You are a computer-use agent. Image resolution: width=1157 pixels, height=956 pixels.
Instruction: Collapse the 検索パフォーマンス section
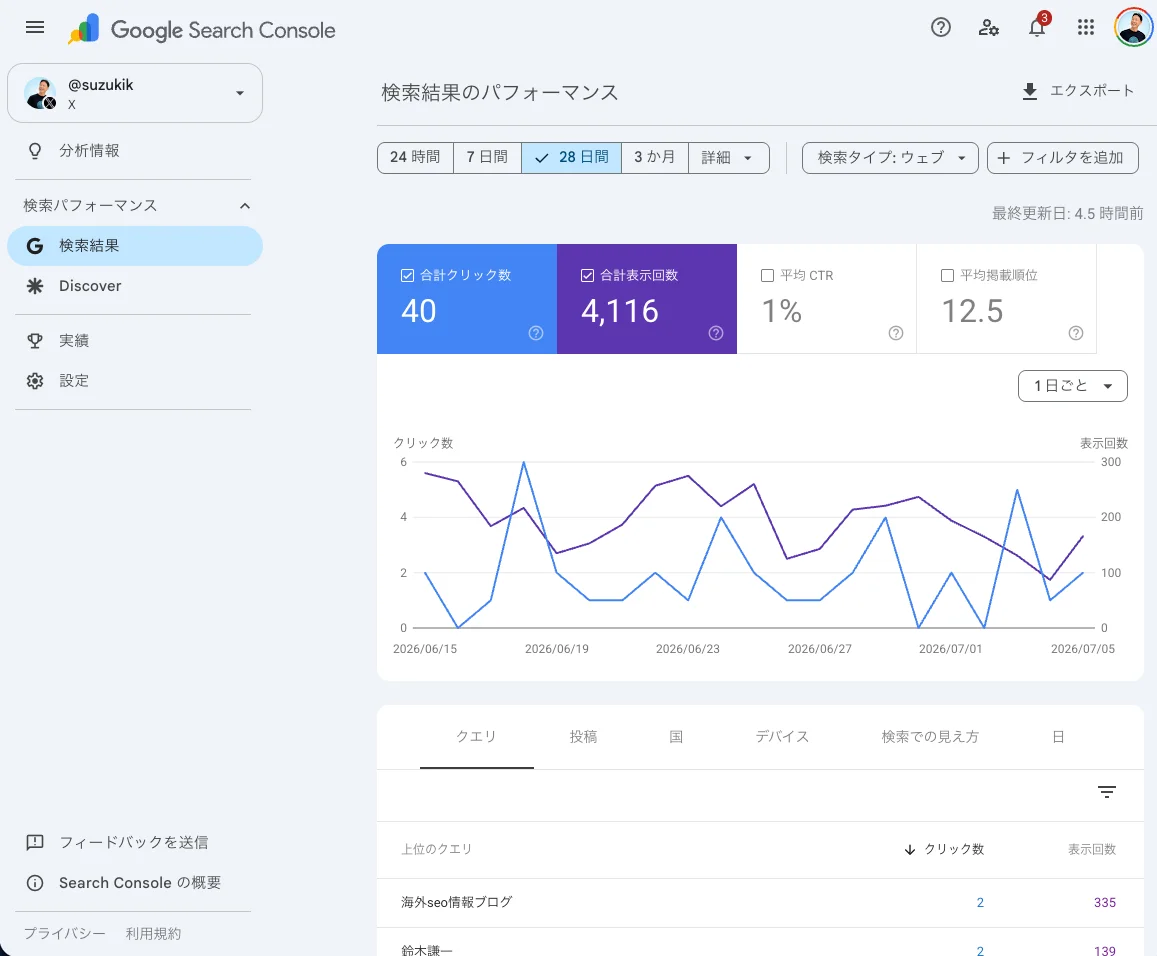[x=245, y=206]
